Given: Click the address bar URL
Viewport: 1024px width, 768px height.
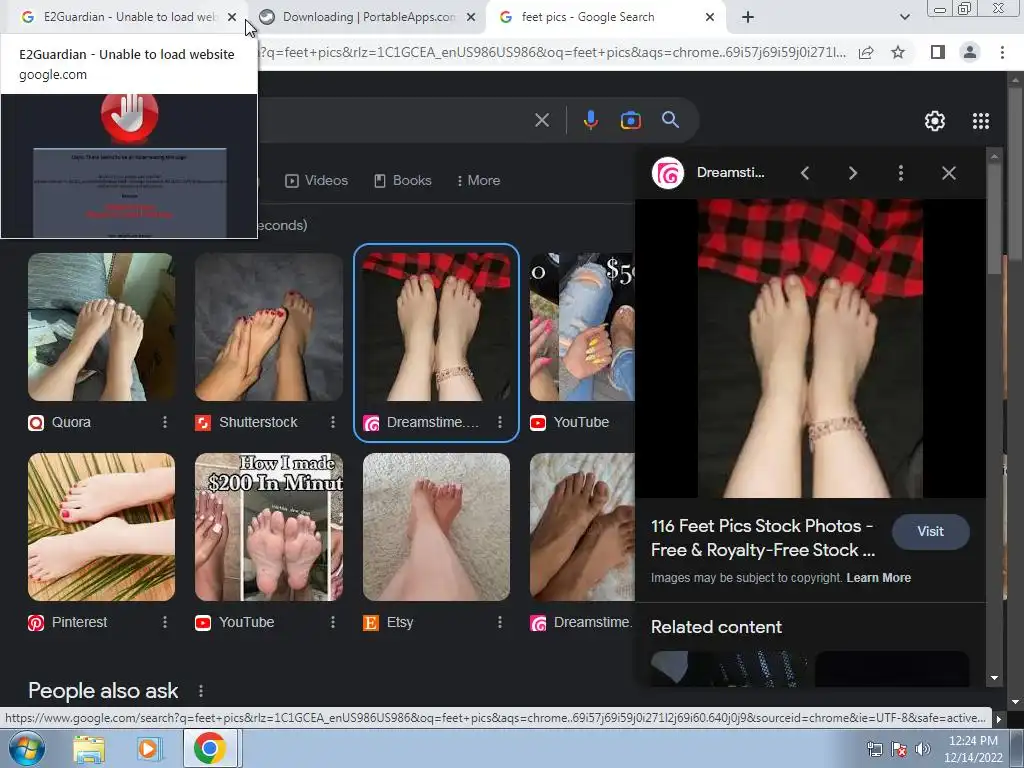Looking at the screenshot, I should 552,52.
